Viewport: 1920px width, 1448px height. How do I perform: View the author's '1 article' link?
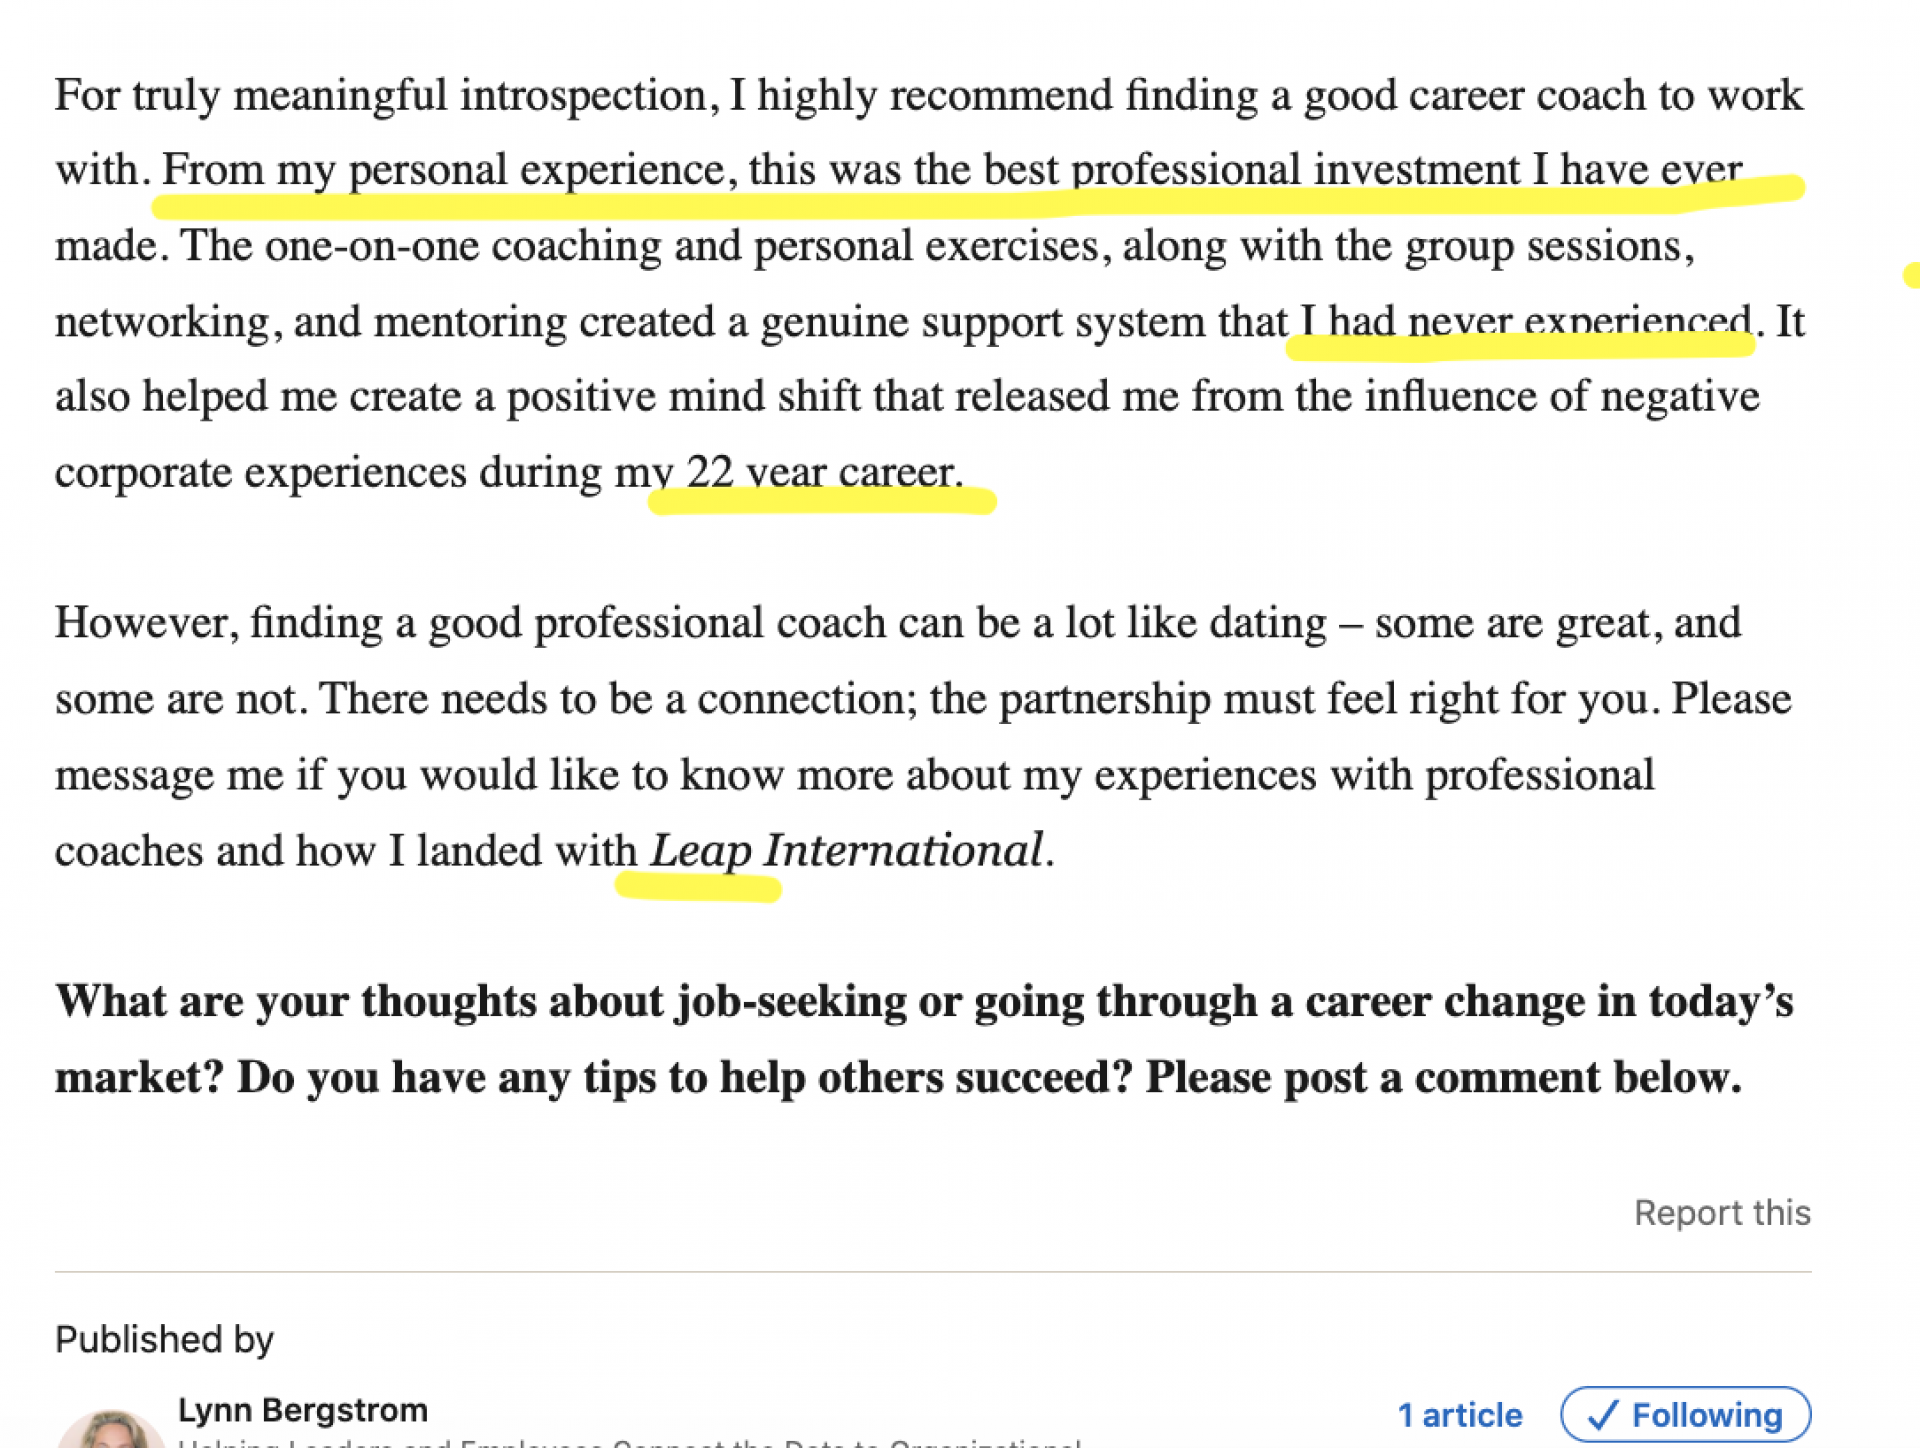[1459, 1415]
